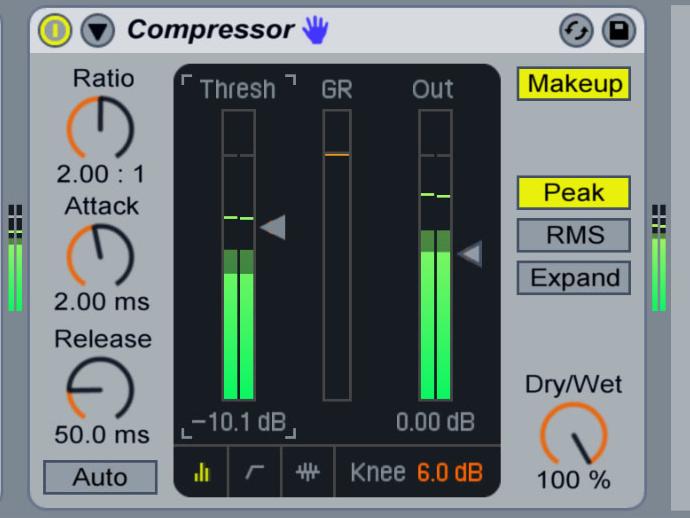This screenshot has width=690, height=518.
Task: Toggle the Compressor device activator button
Action: (56, 32)
